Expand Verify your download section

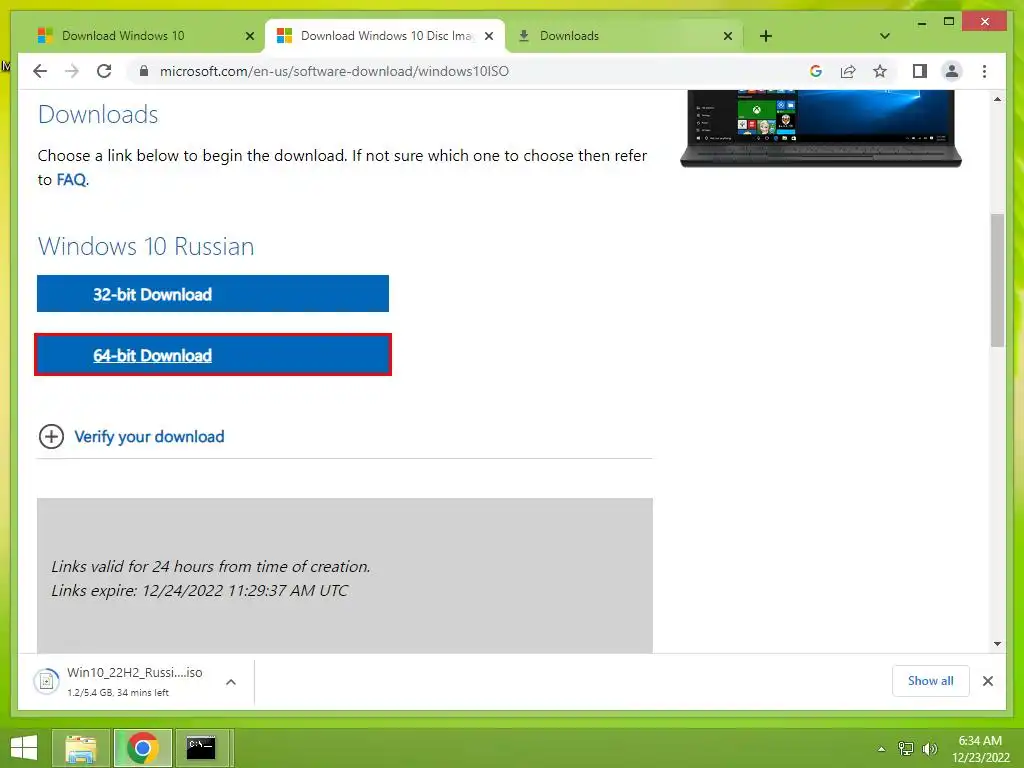click(x=51, y=436)
